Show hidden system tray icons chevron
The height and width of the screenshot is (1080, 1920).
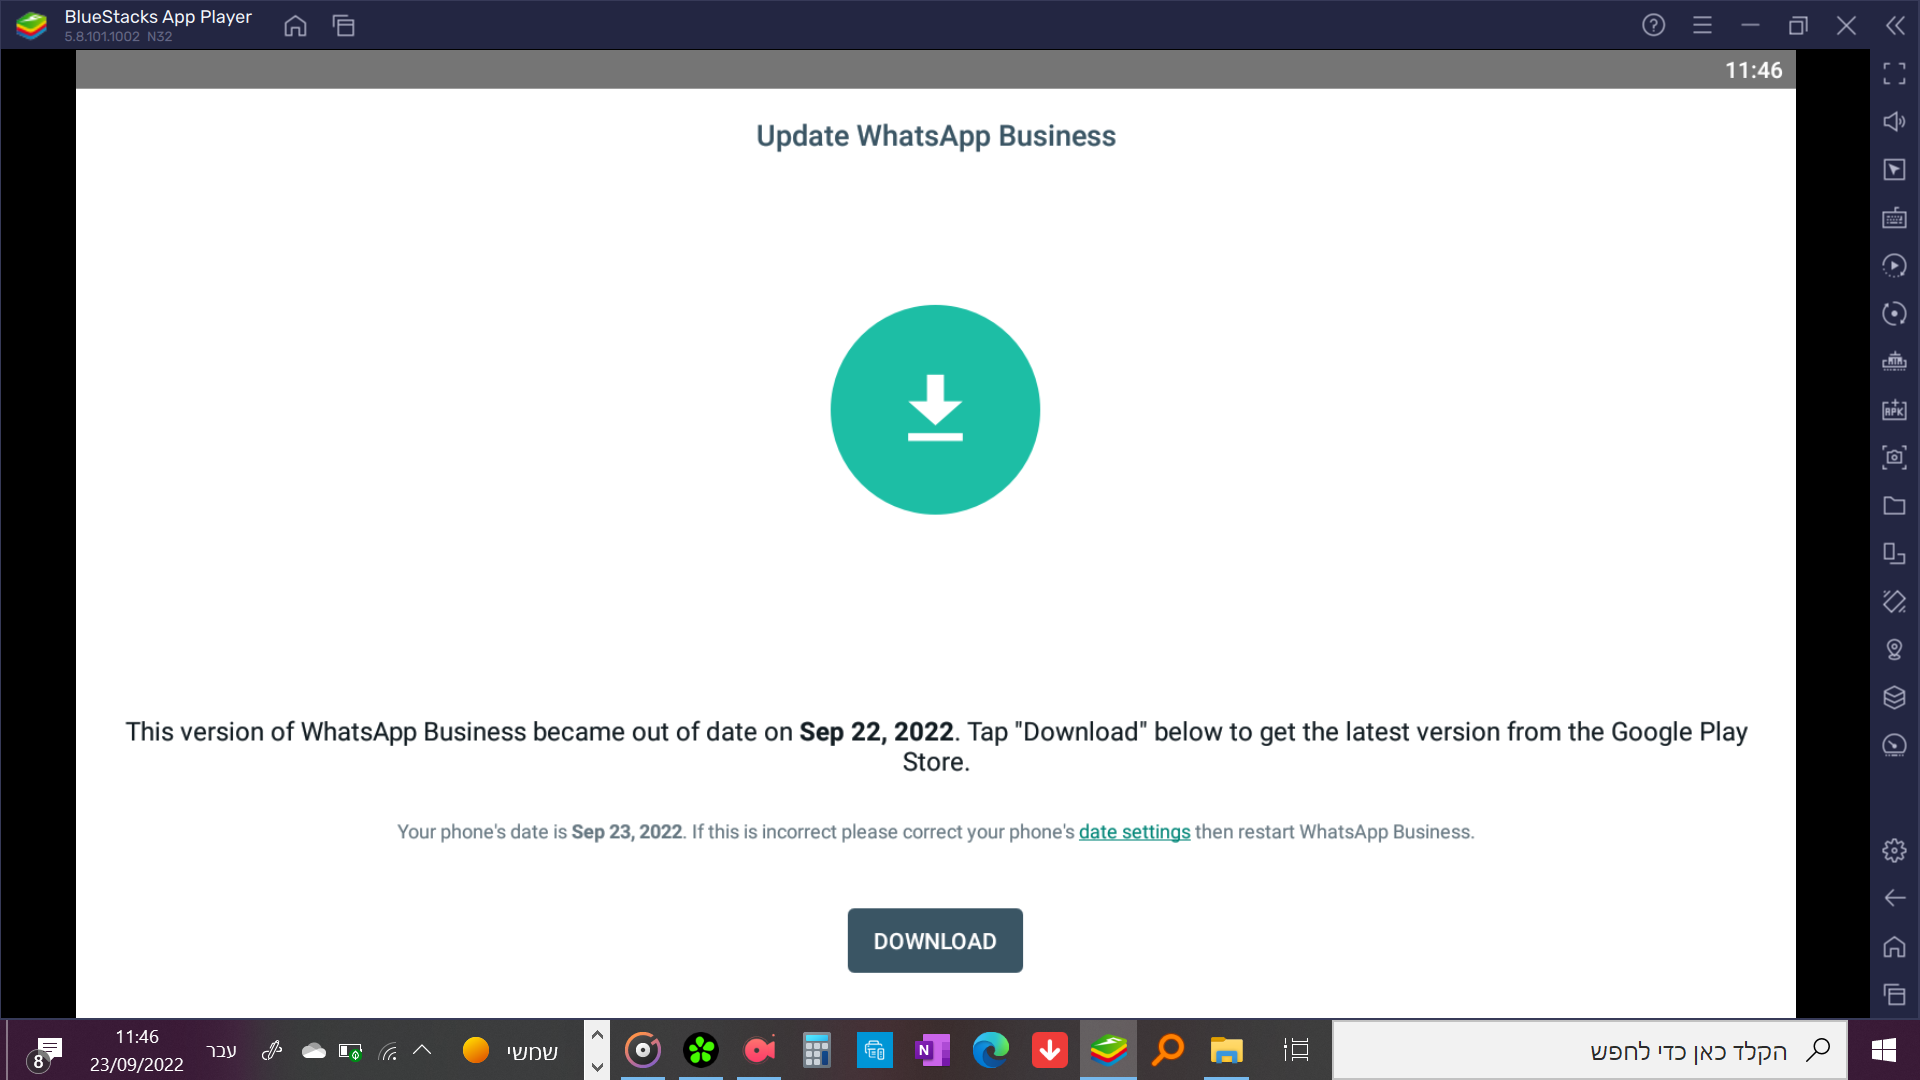422,1050
